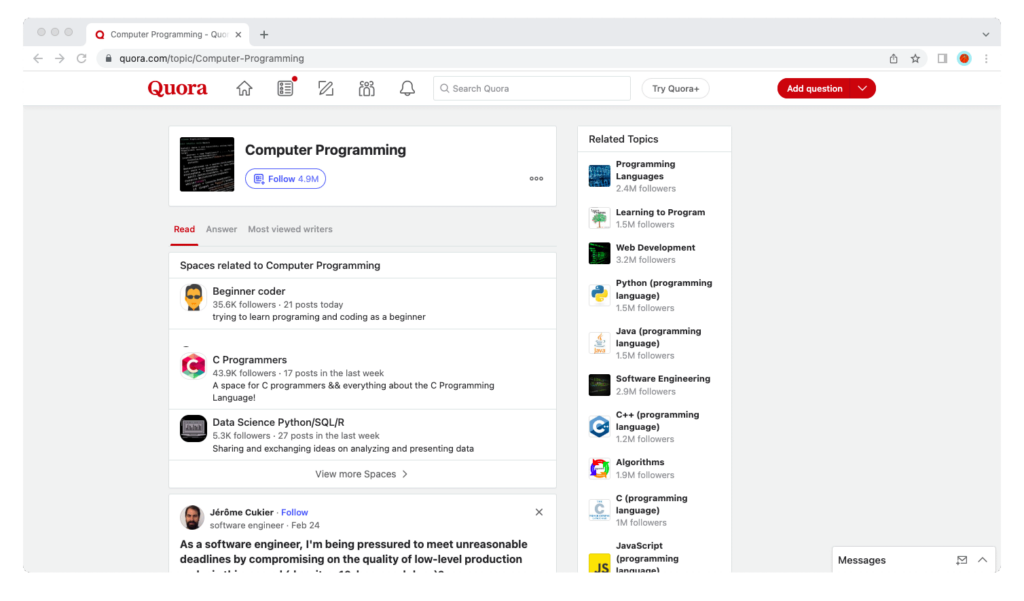Follow the Computer Programming topic
Screen dimensions: 1024x601
click(x=285, y=178)
